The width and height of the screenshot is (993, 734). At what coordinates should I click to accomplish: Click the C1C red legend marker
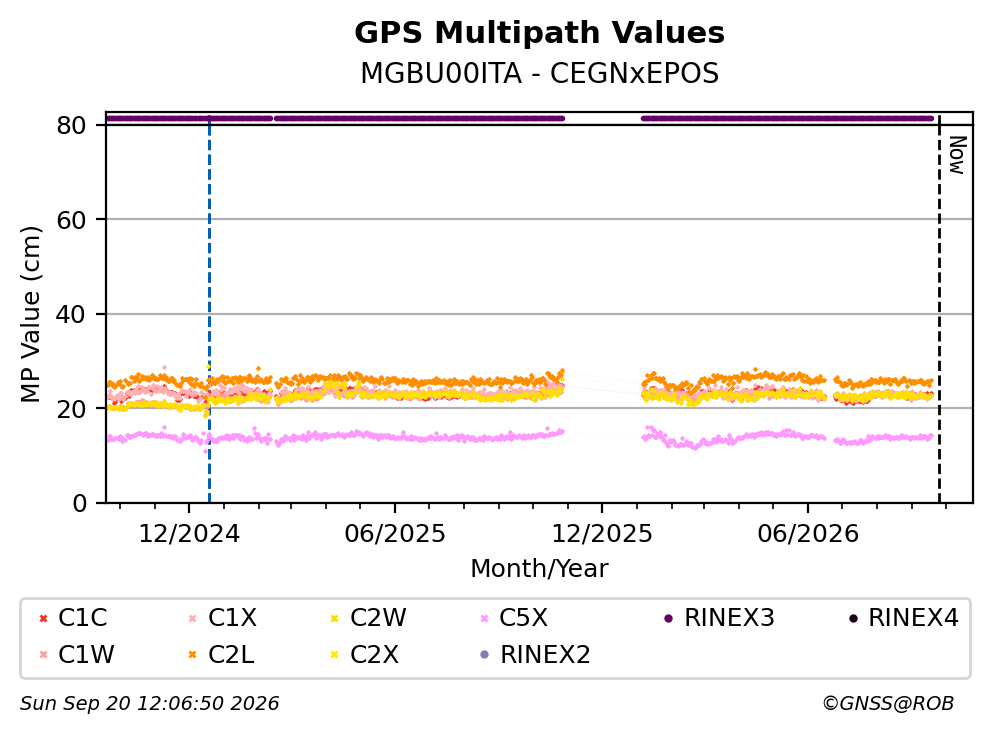[x=44, y=619]
